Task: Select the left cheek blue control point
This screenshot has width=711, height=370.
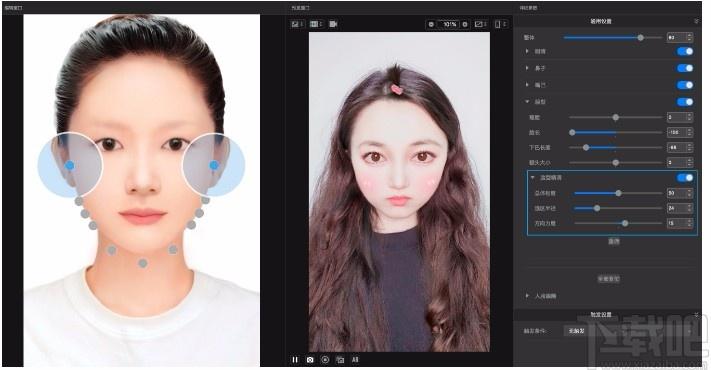Action: click(69, 166)
